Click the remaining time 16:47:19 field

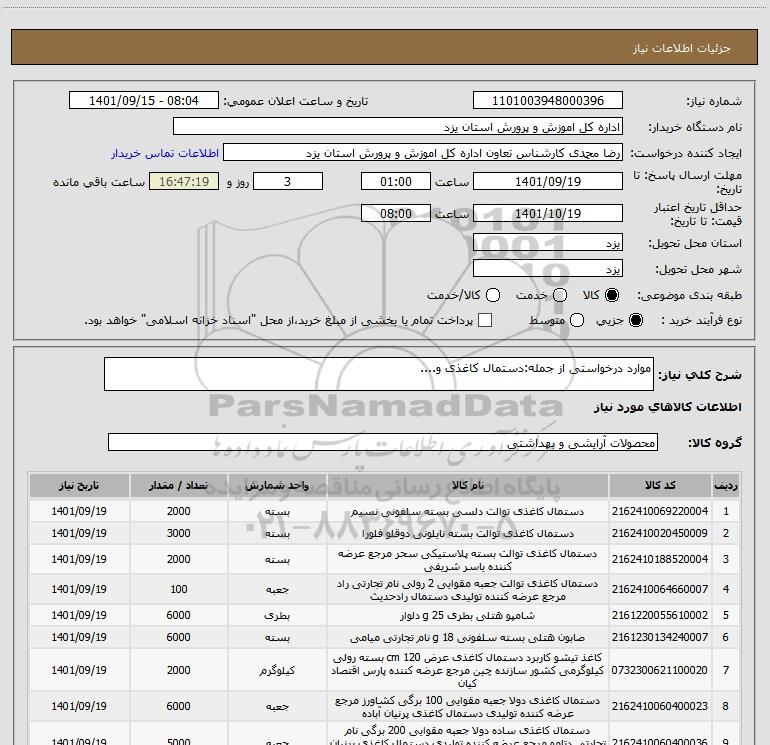[184, 181]
